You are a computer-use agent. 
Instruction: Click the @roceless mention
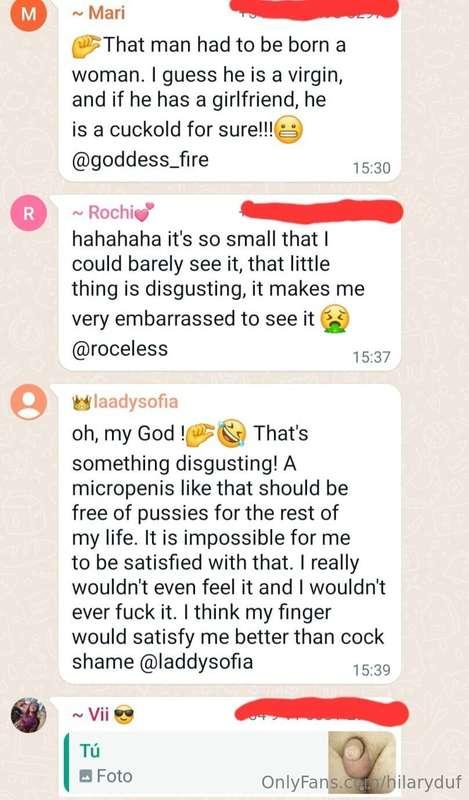(120, 349)
